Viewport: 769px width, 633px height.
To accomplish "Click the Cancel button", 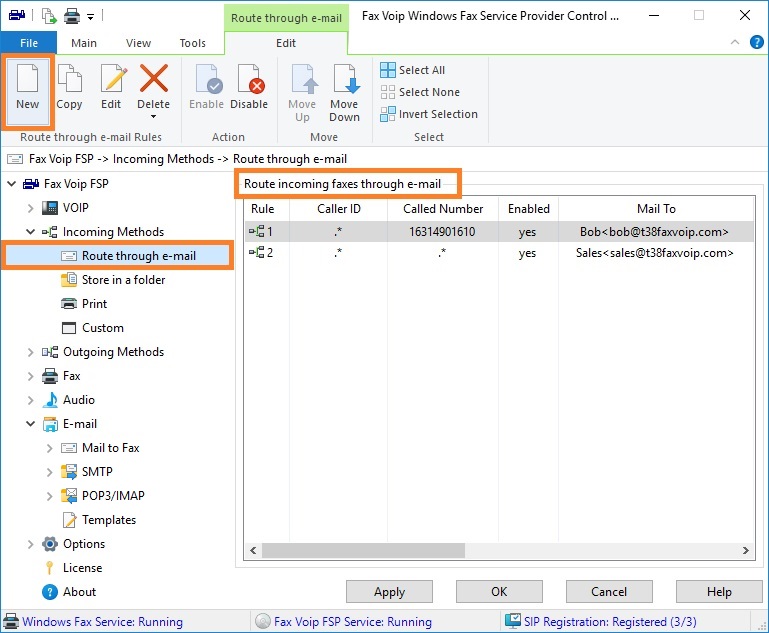I will [x=609, y=592].
